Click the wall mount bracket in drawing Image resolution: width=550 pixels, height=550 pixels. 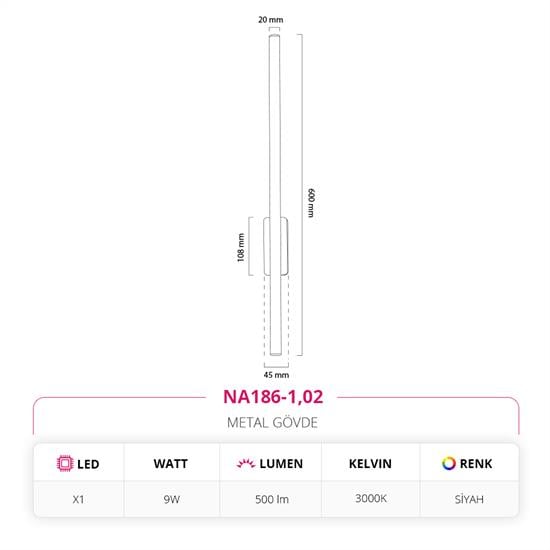276,246
